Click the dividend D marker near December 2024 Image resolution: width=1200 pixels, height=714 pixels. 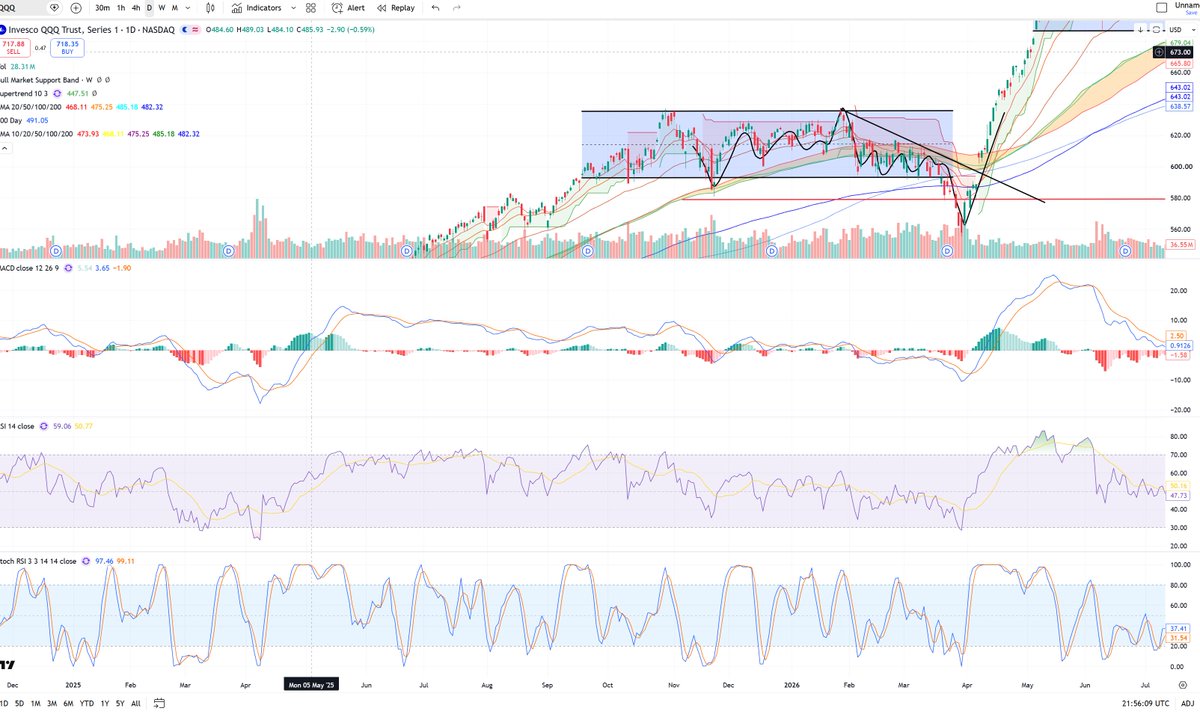point(56,251)
